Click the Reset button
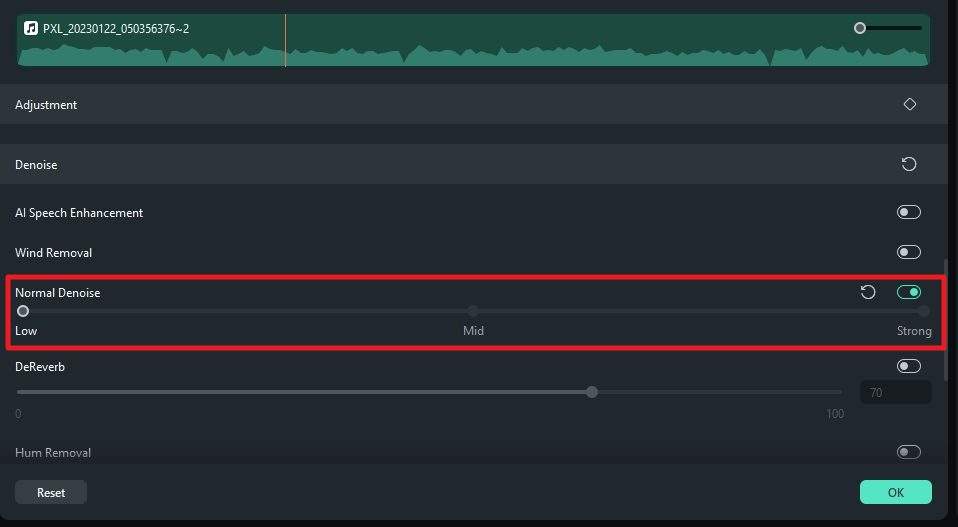This screenshot has width=958, height=527. point(51,492)
